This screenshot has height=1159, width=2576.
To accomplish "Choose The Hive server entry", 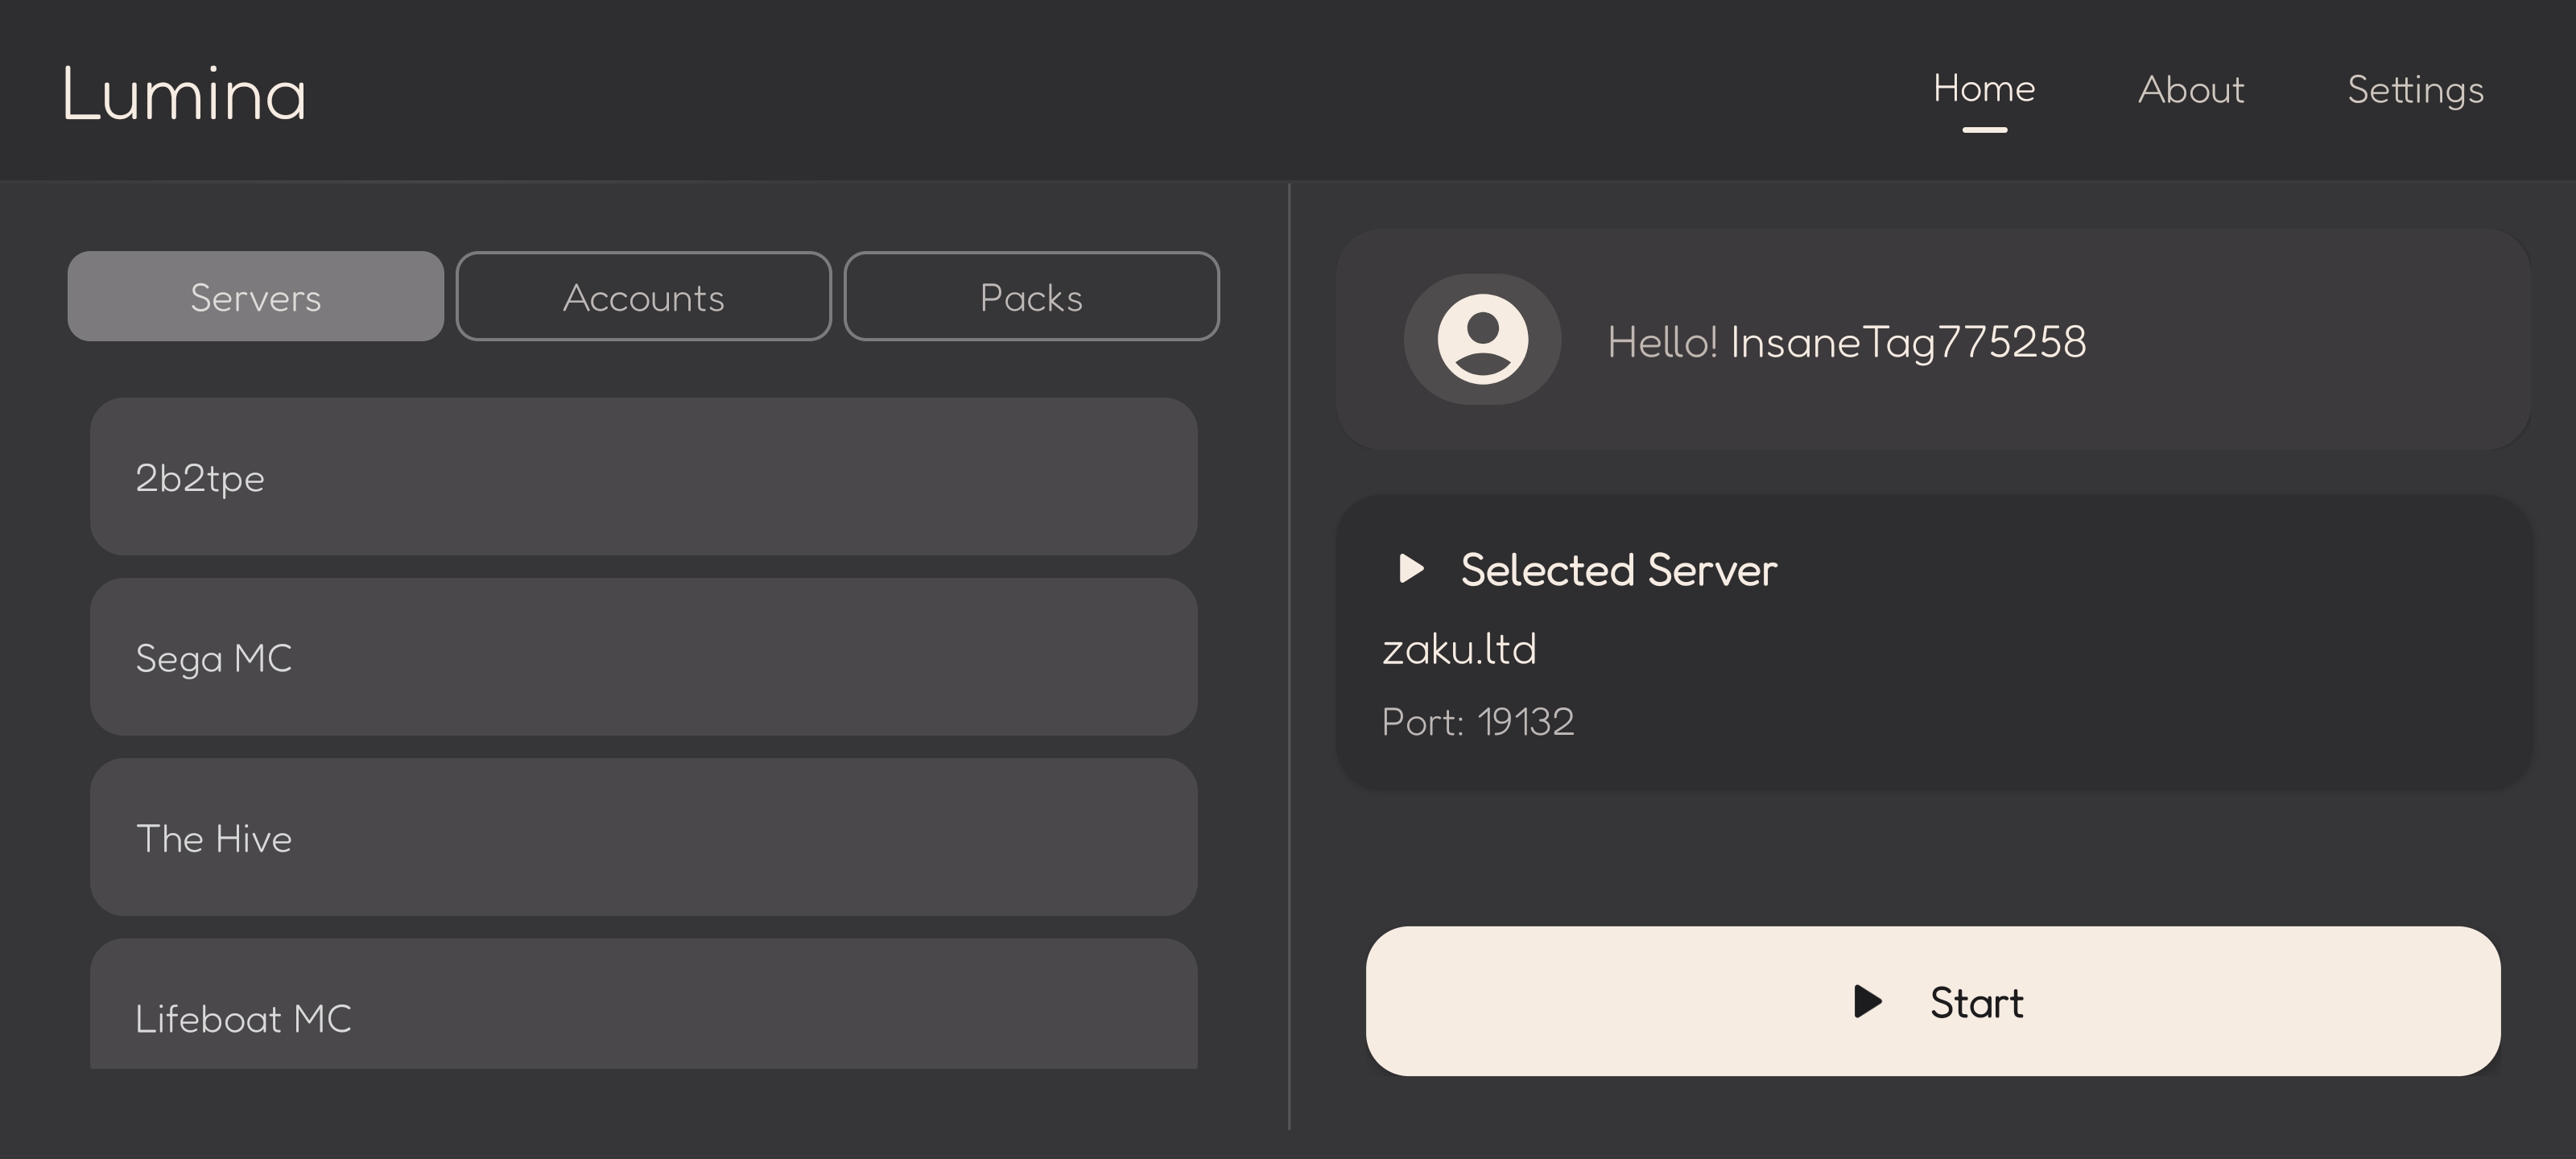I will [643, 837].
